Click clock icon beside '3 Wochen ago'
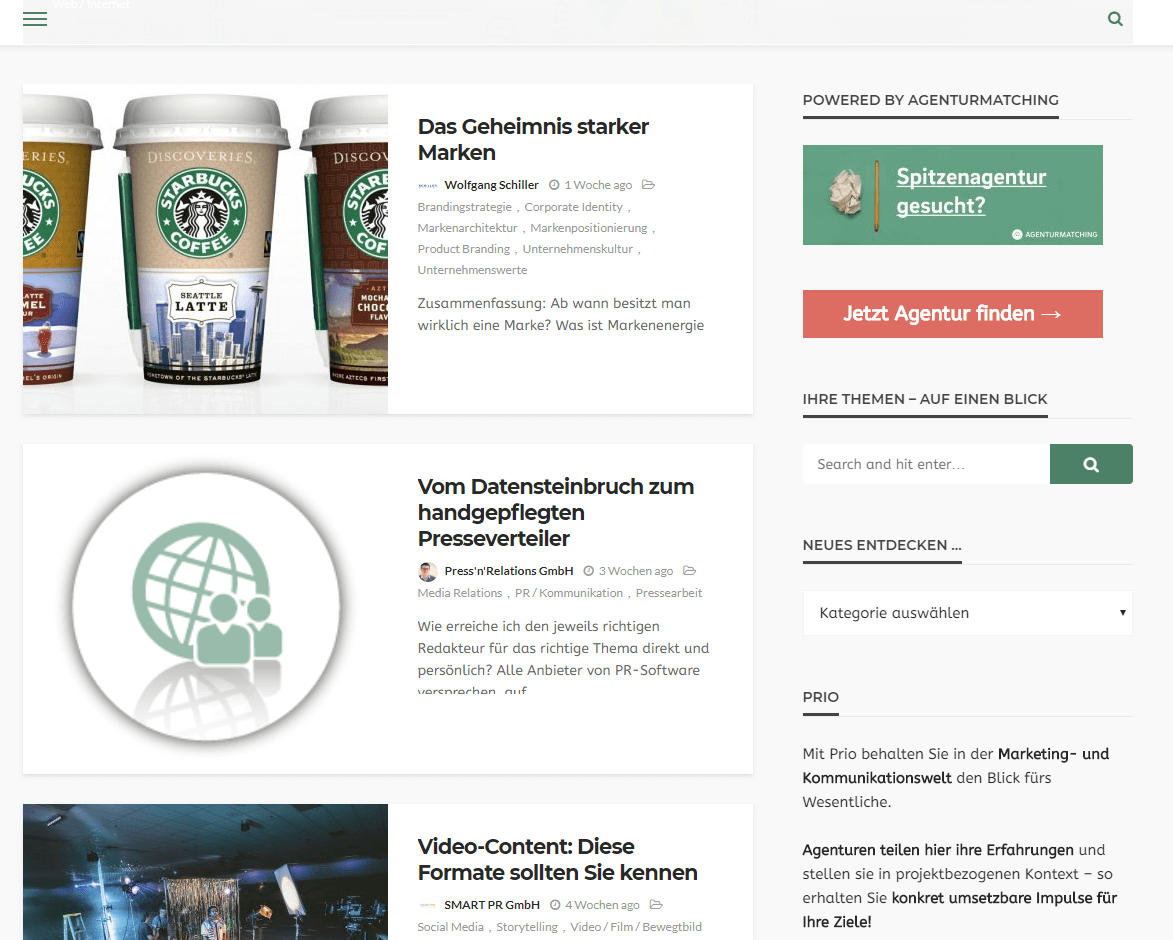 pos(589,571)
